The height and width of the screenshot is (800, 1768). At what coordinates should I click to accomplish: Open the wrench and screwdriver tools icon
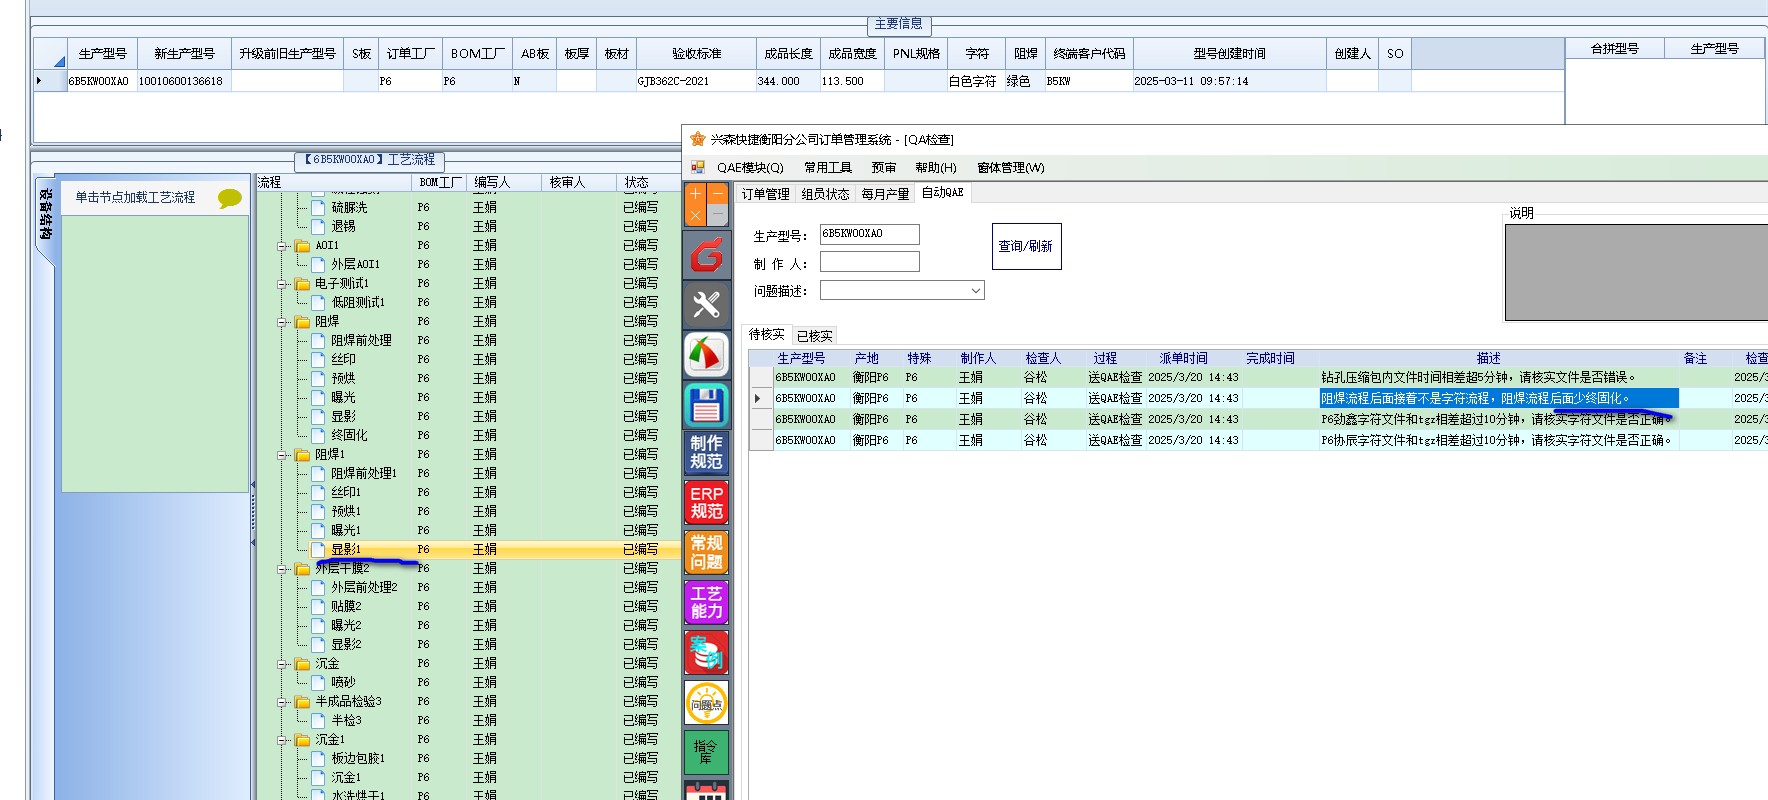click(706, 304)
